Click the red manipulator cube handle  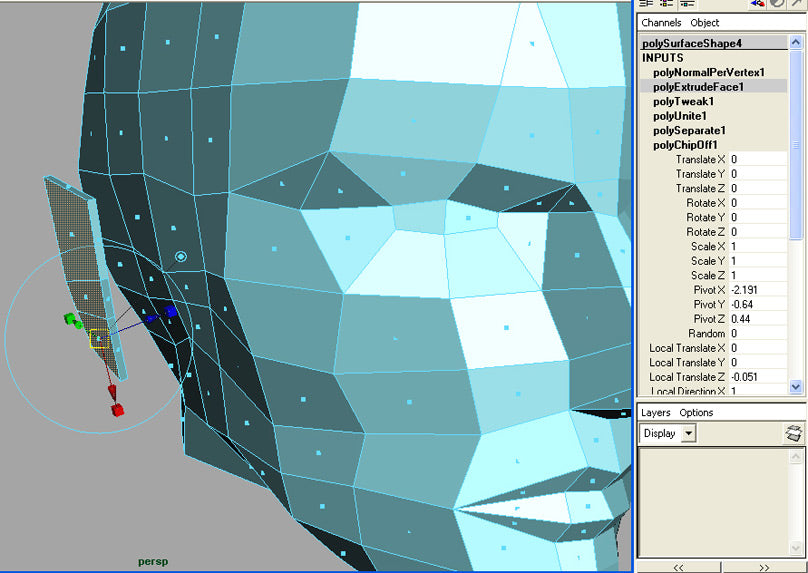coord(117,410)
